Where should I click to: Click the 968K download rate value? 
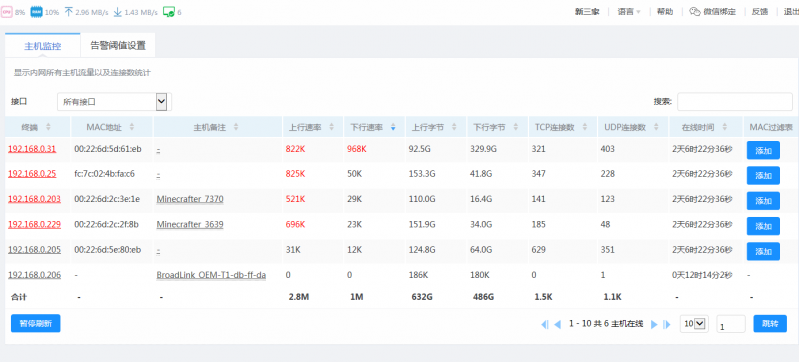tap(357, 149)
